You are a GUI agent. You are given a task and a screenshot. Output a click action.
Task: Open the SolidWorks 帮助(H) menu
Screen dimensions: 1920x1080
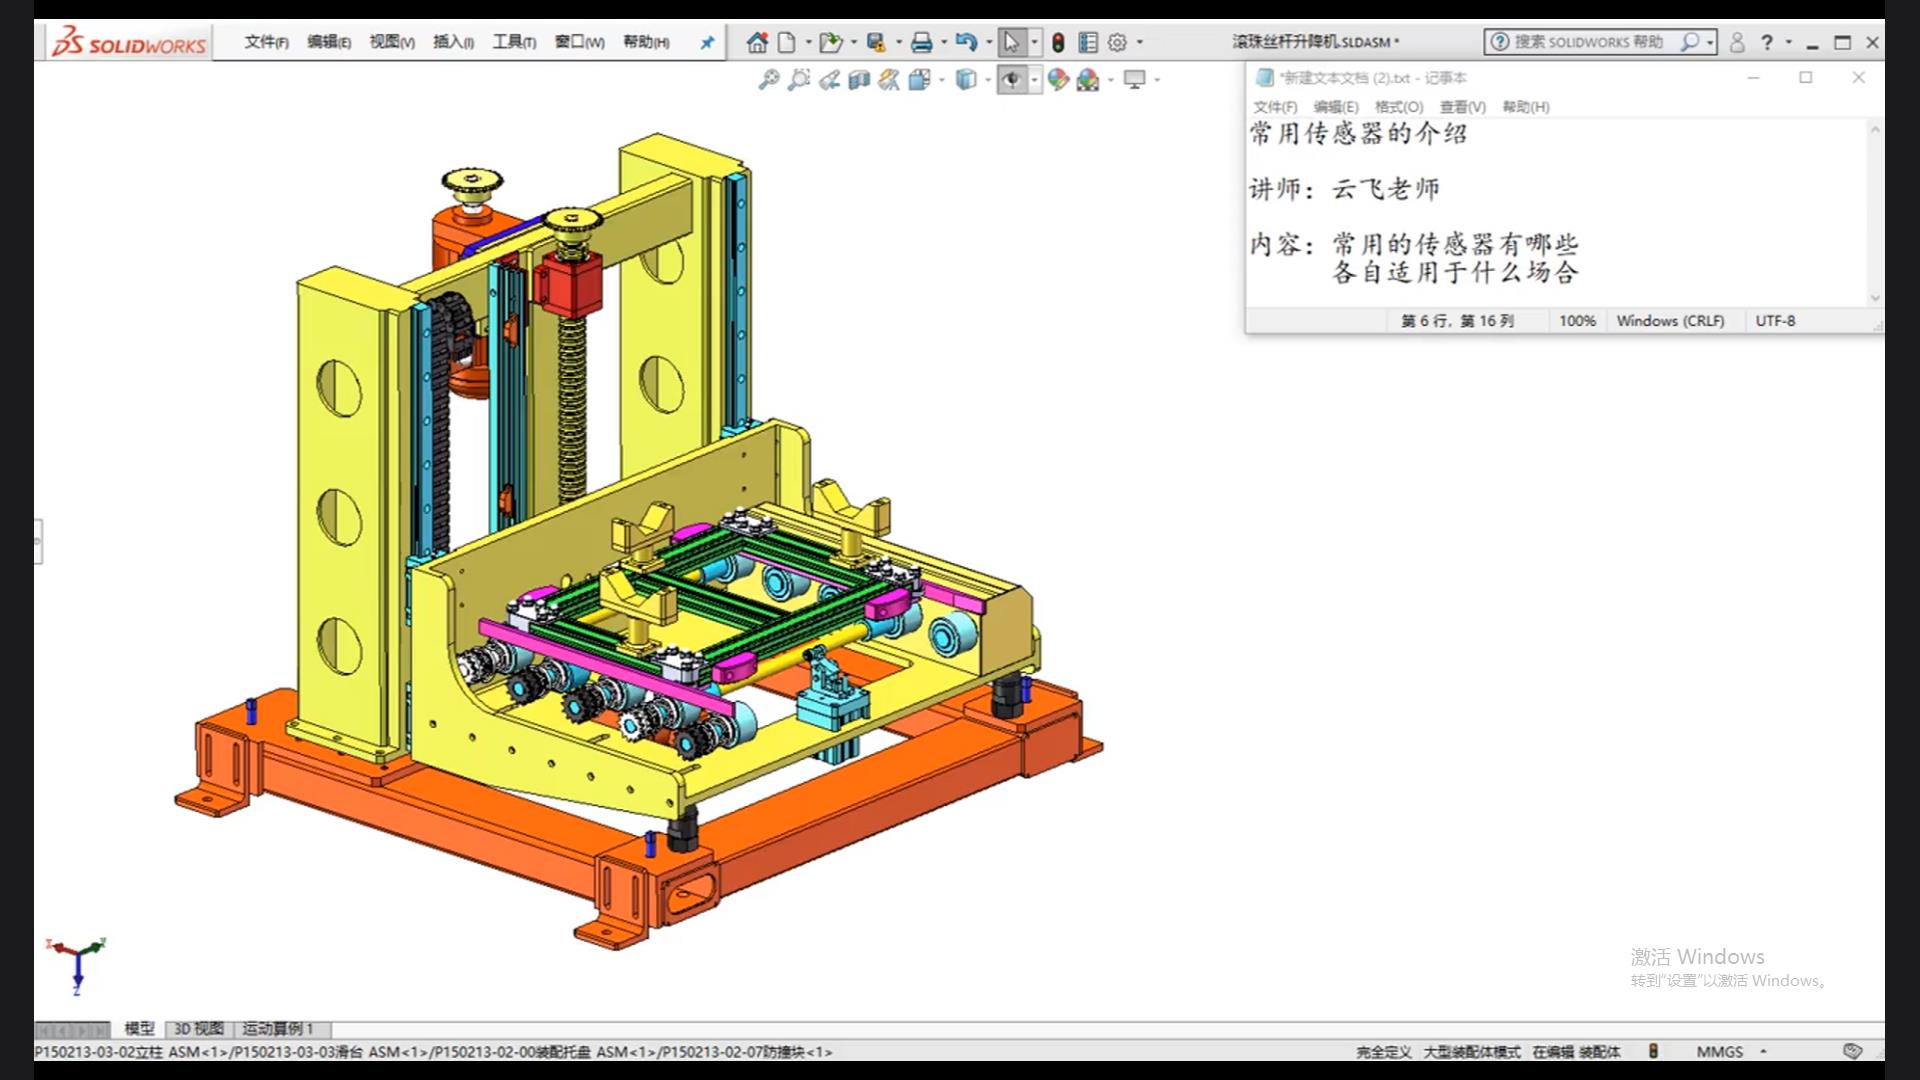click(646, 42)
